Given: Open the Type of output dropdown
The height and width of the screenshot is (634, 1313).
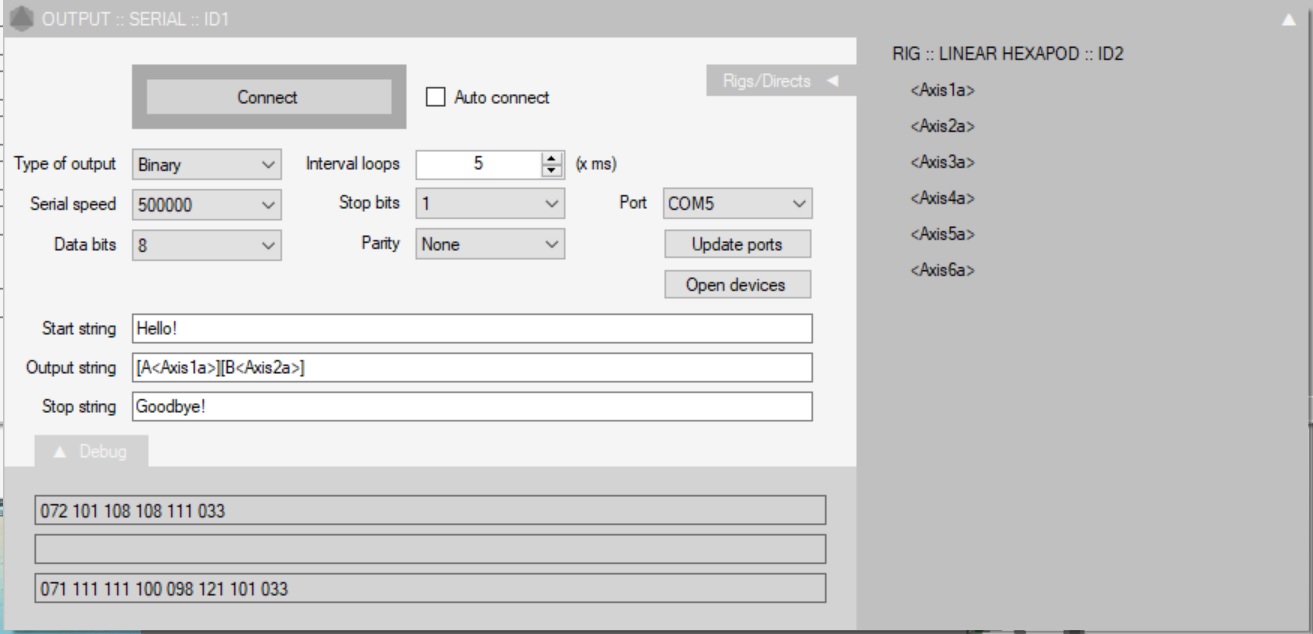Looking at the screenshot, I should tap(207, 164).
